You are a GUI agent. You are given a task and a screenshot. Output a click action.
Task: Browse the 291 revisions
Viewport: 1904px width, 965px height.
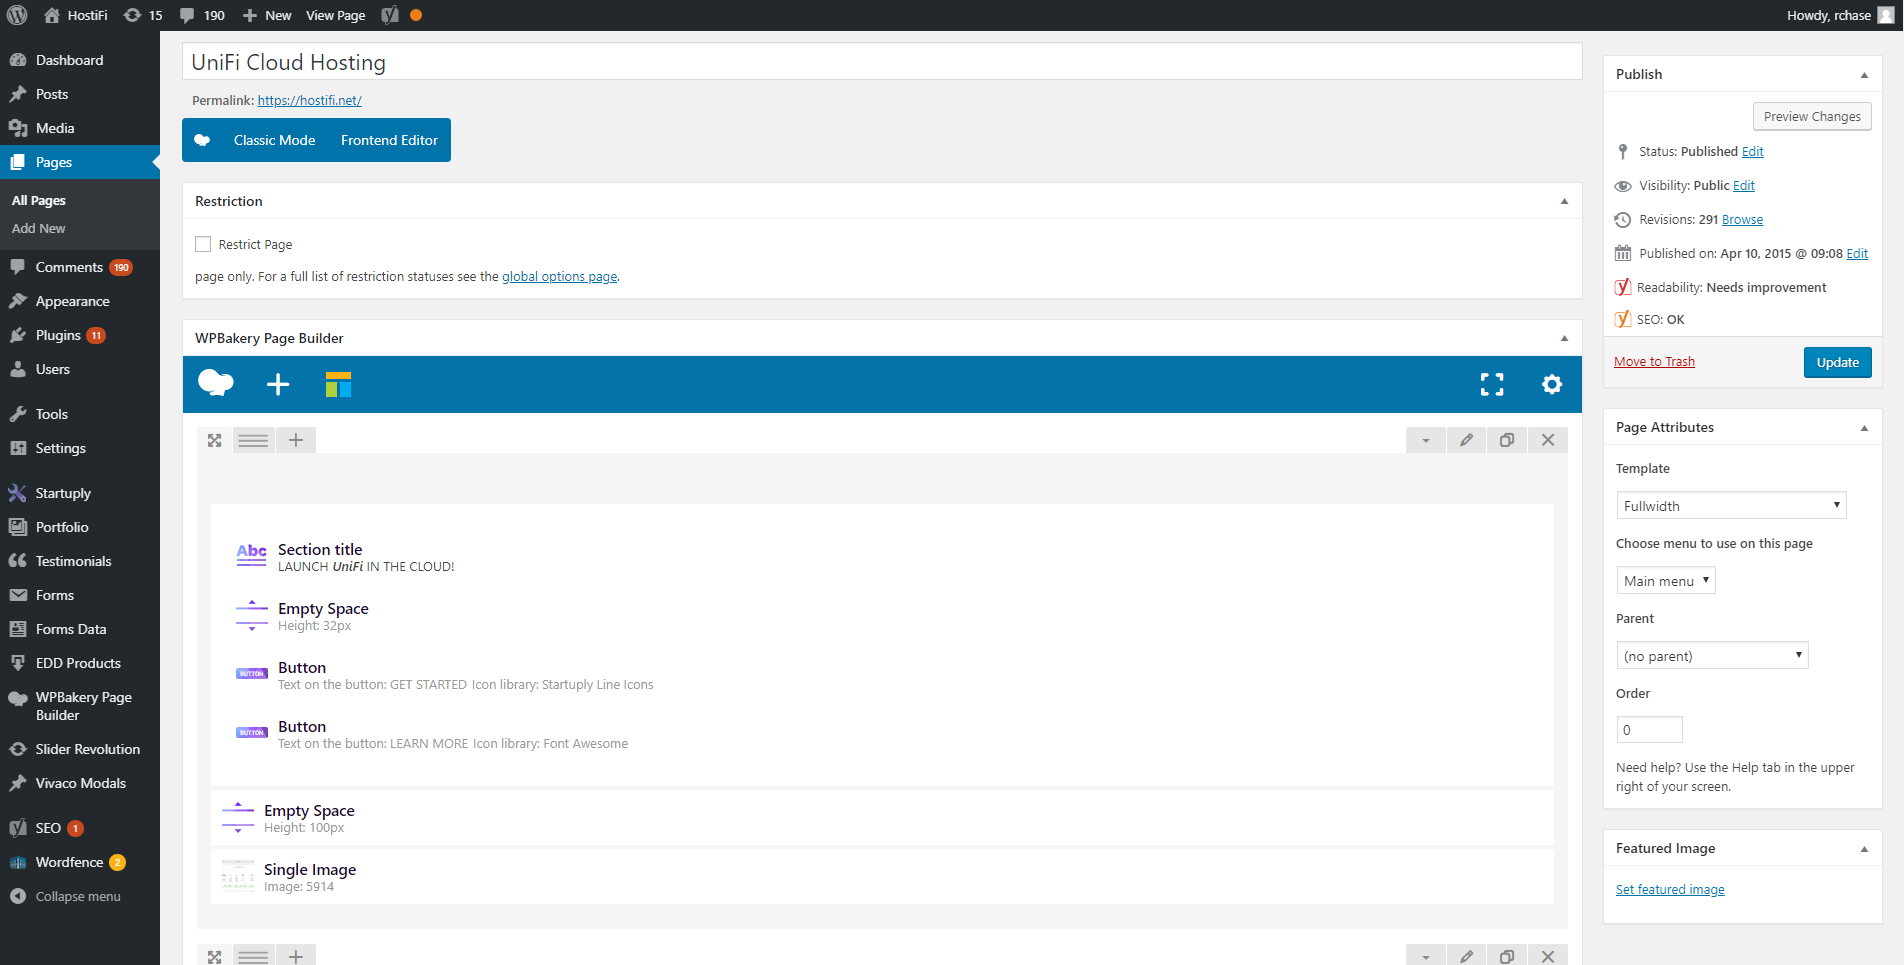pyautogui.click(x=1742, y=220)
